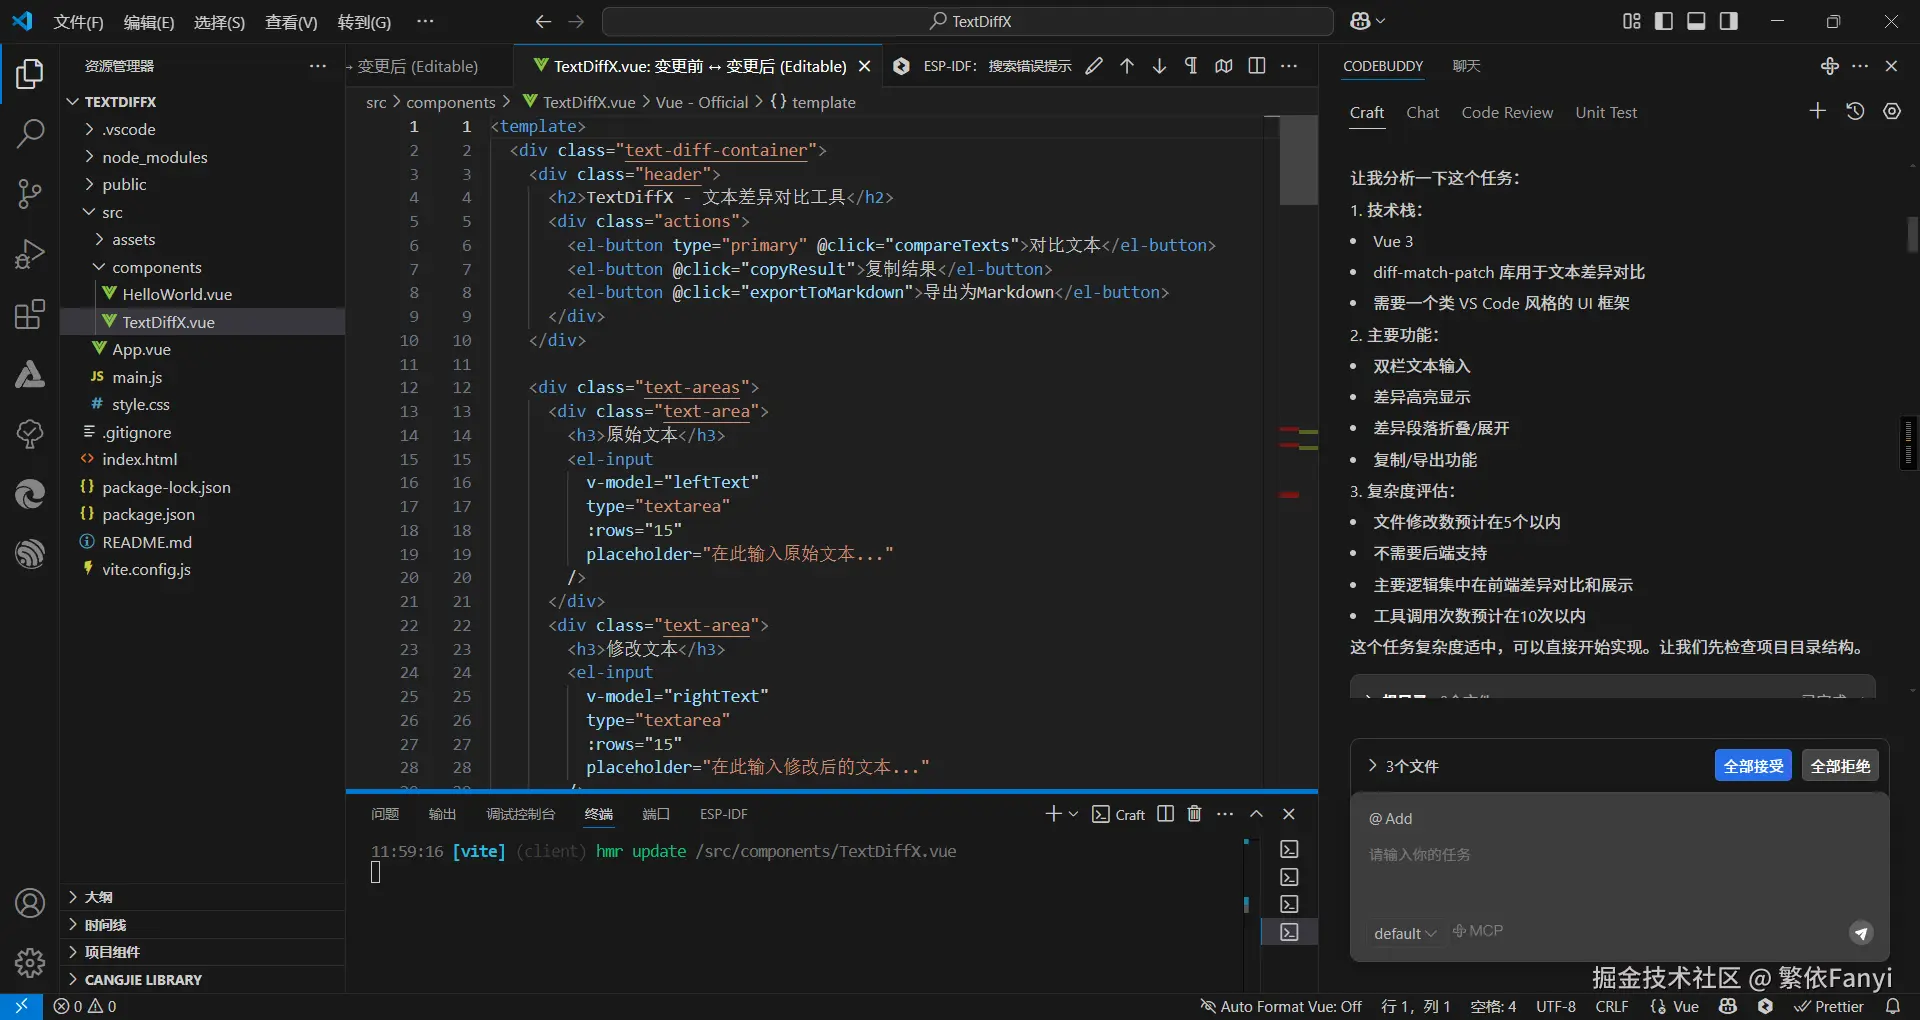Open CodeBuddy settings gear icon
Screen dimensions: 1920x1020
click(1891, 111)
